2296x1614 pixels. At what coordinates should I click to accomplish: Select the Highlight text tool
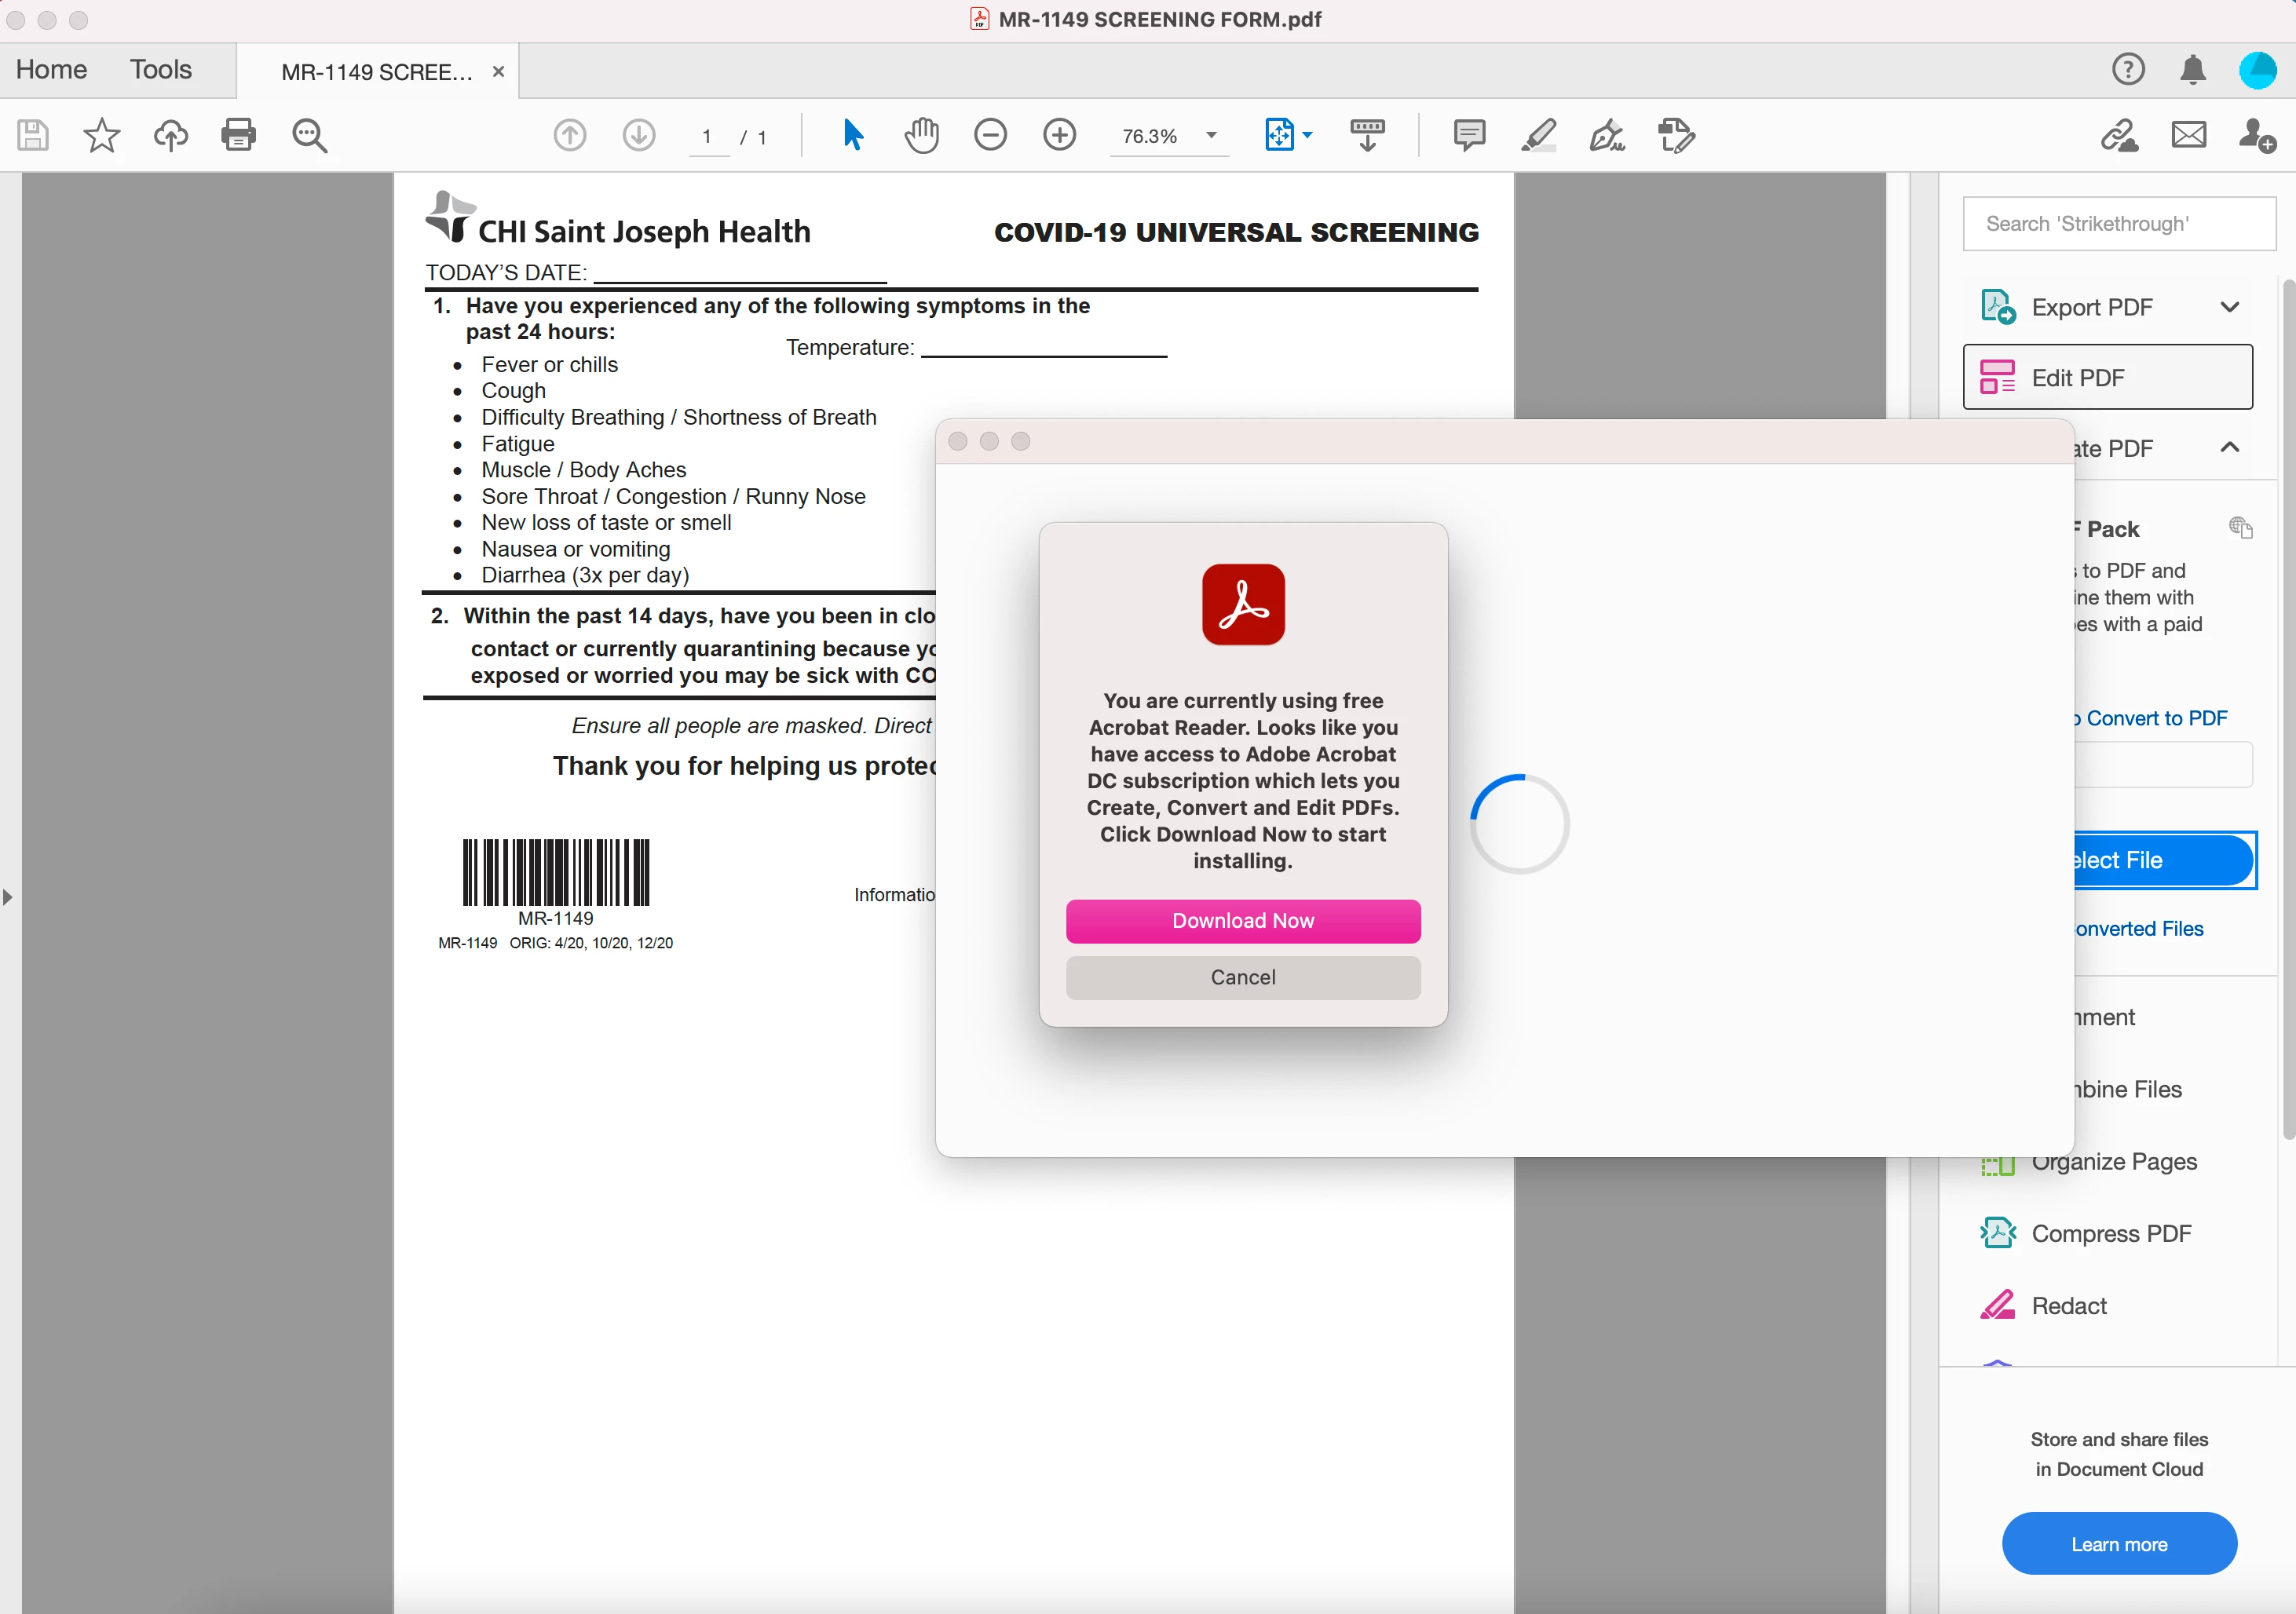[1538, 135]
